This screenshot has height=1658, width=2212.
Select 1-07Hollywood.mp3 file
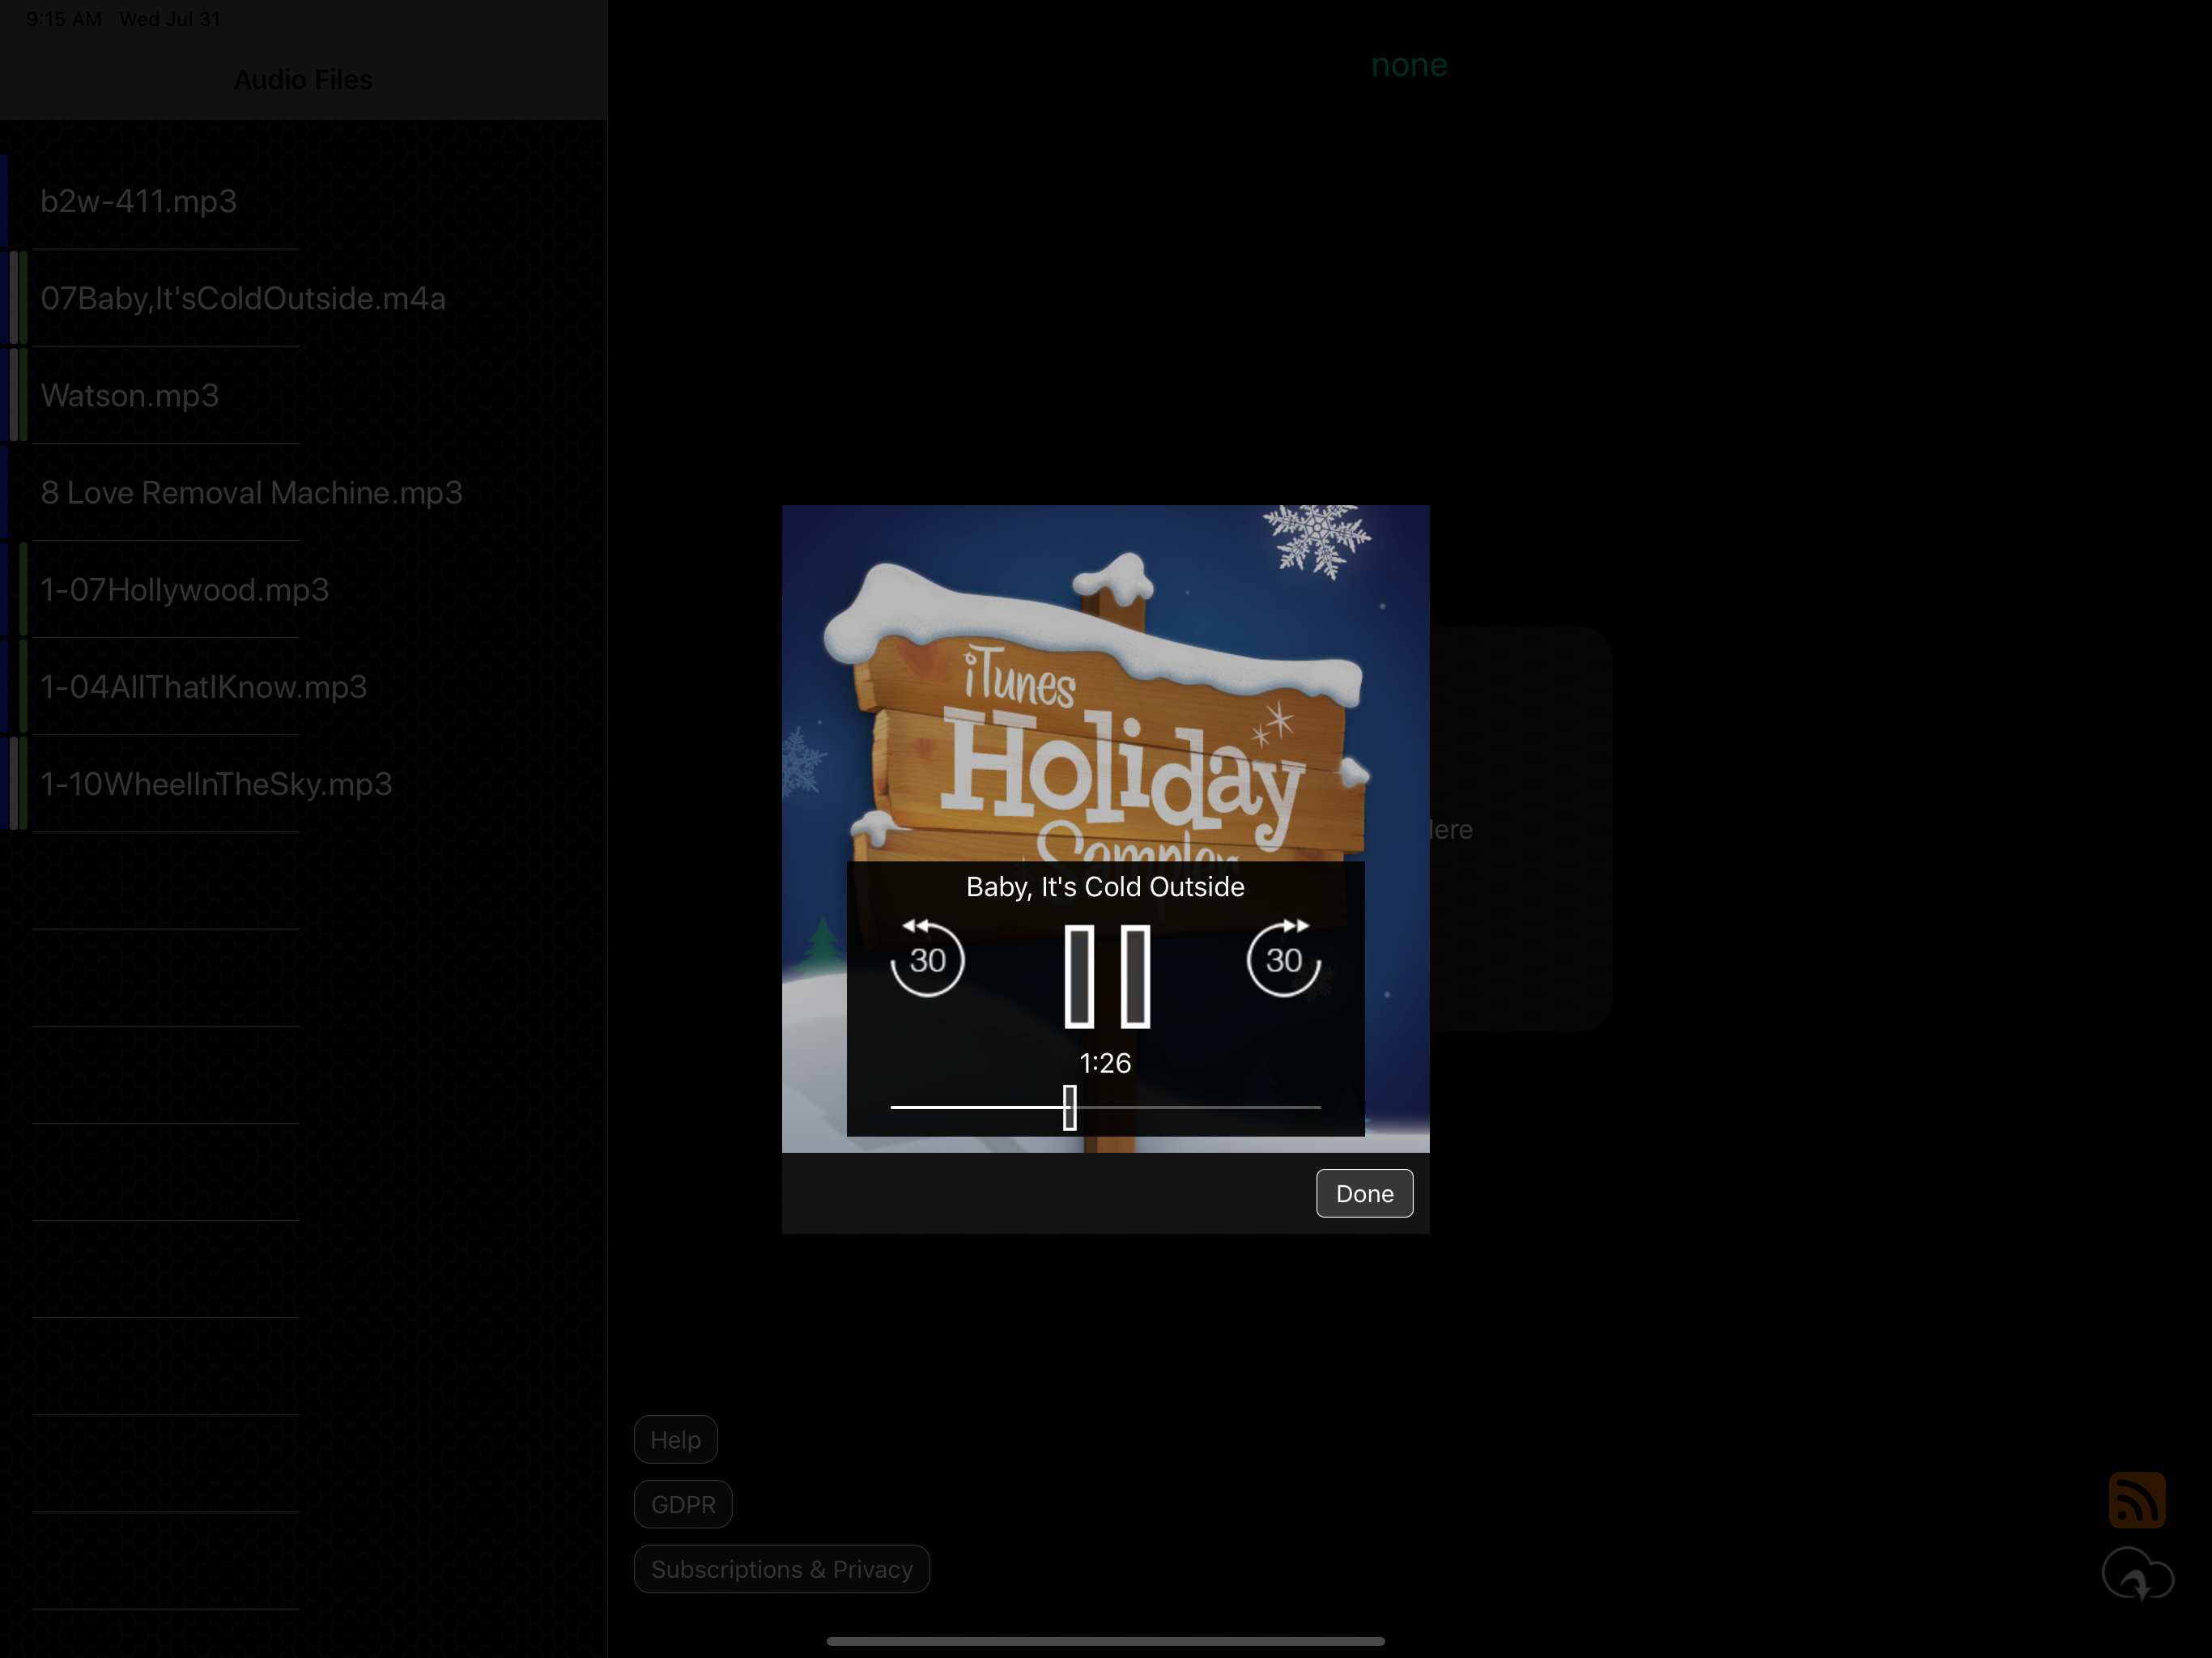tap(304, 589)
